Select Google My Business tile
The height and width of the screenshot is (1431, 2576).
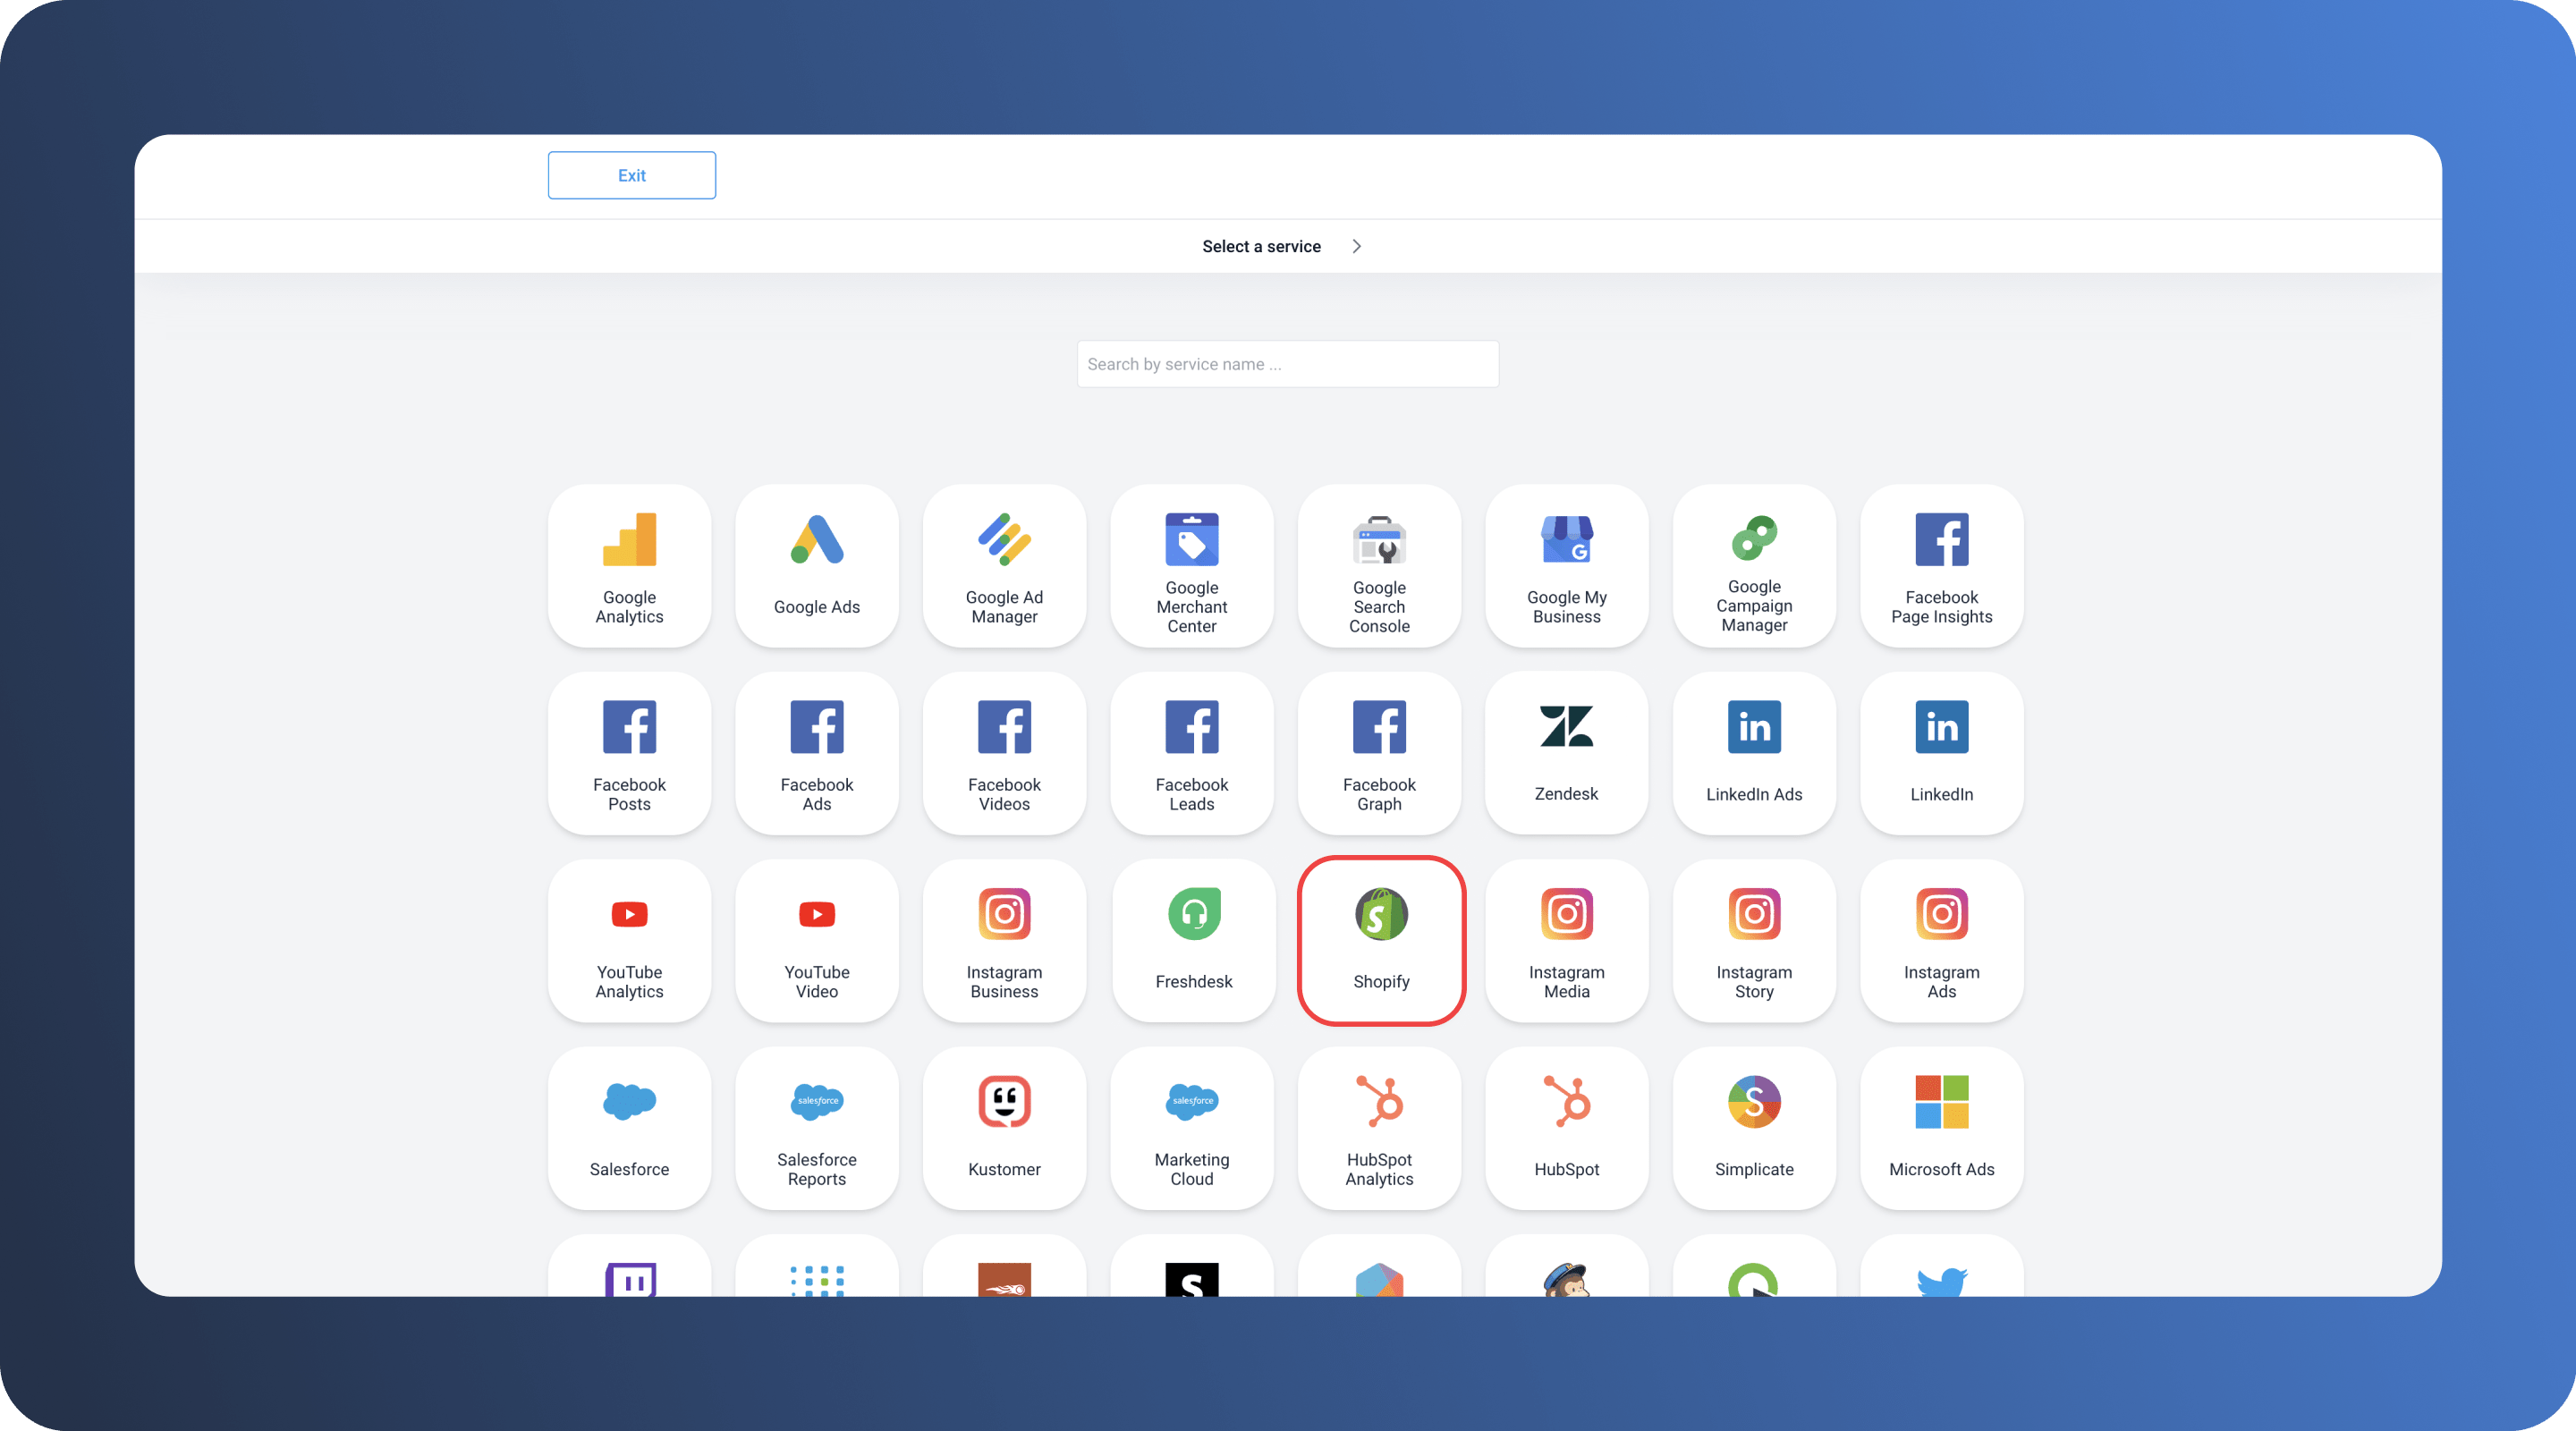1567,566
